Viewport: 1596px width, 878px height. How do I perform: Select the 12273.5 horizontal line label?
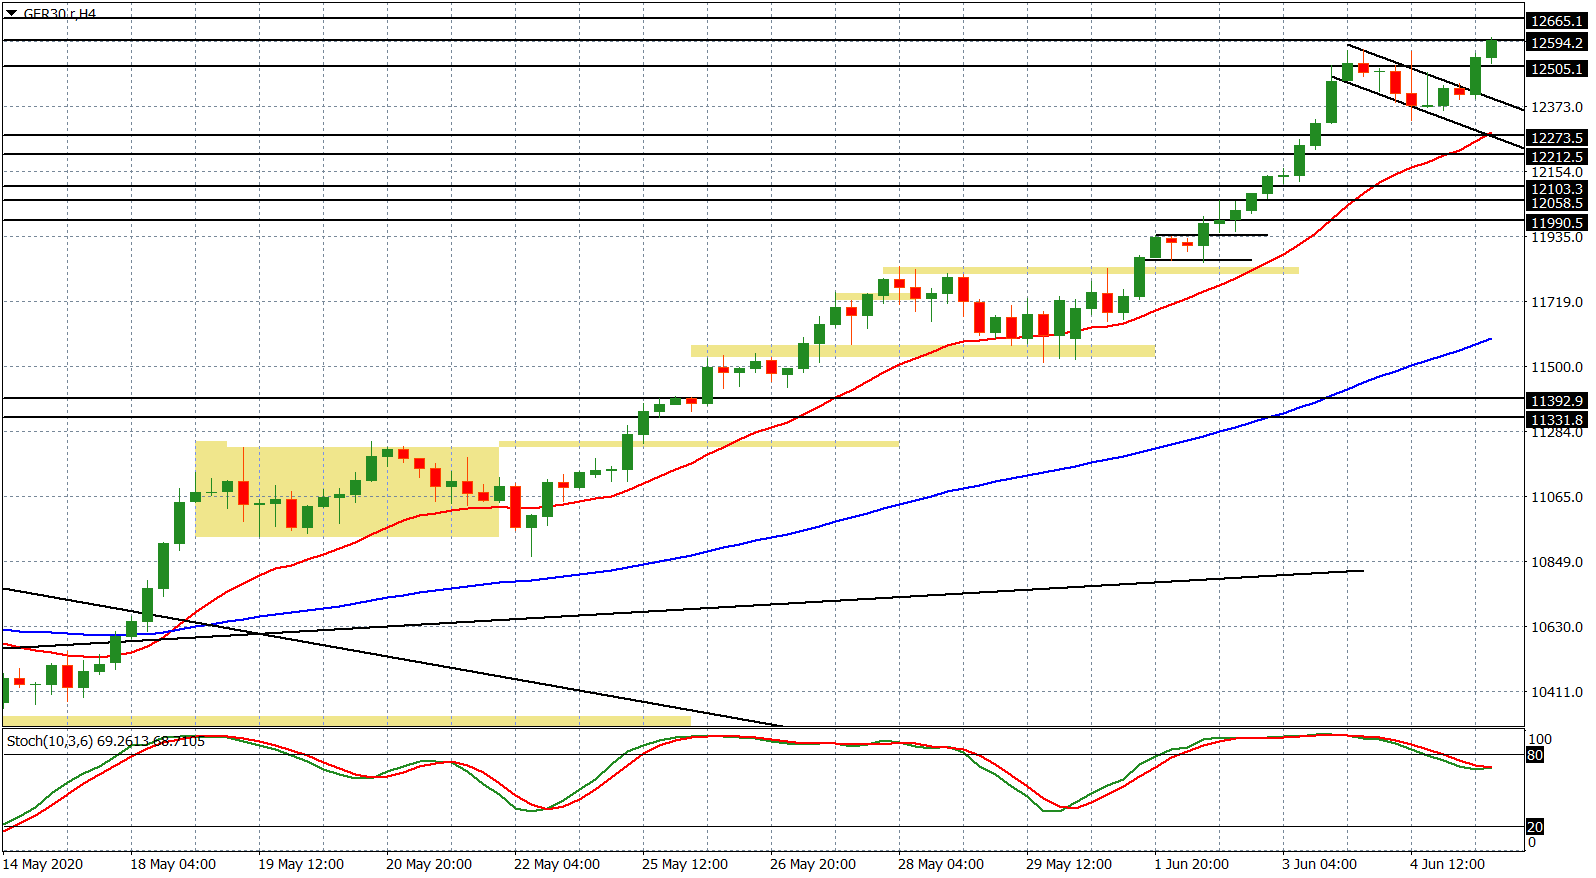1557,138
